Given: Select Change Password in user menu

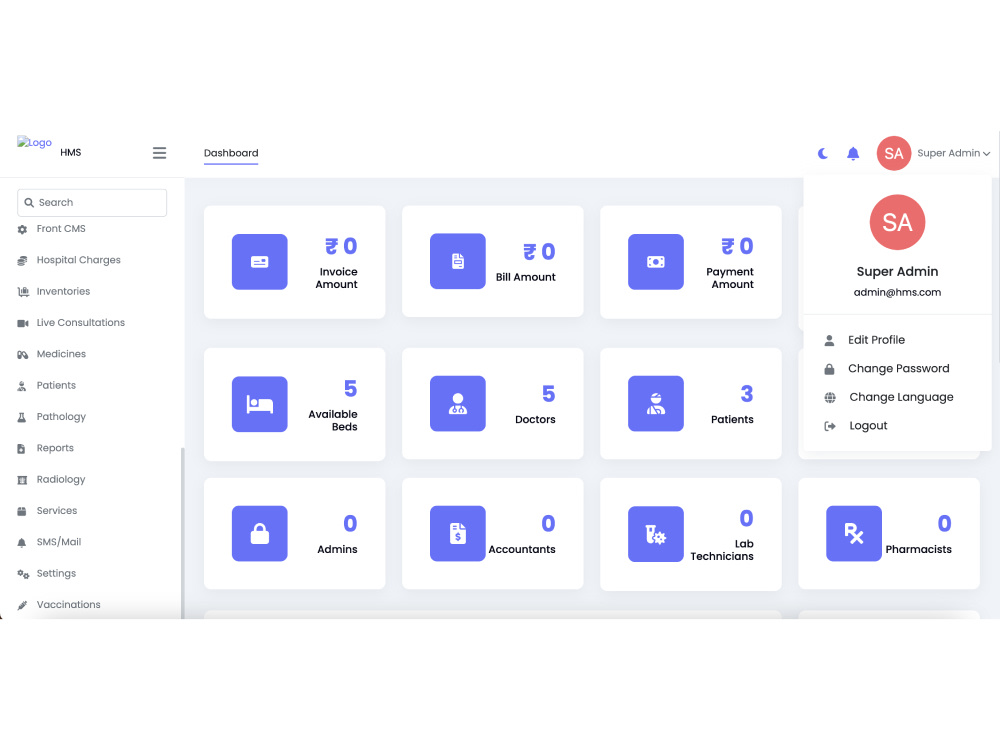Looking at the screenshot, I should click(x=899, y=368).
